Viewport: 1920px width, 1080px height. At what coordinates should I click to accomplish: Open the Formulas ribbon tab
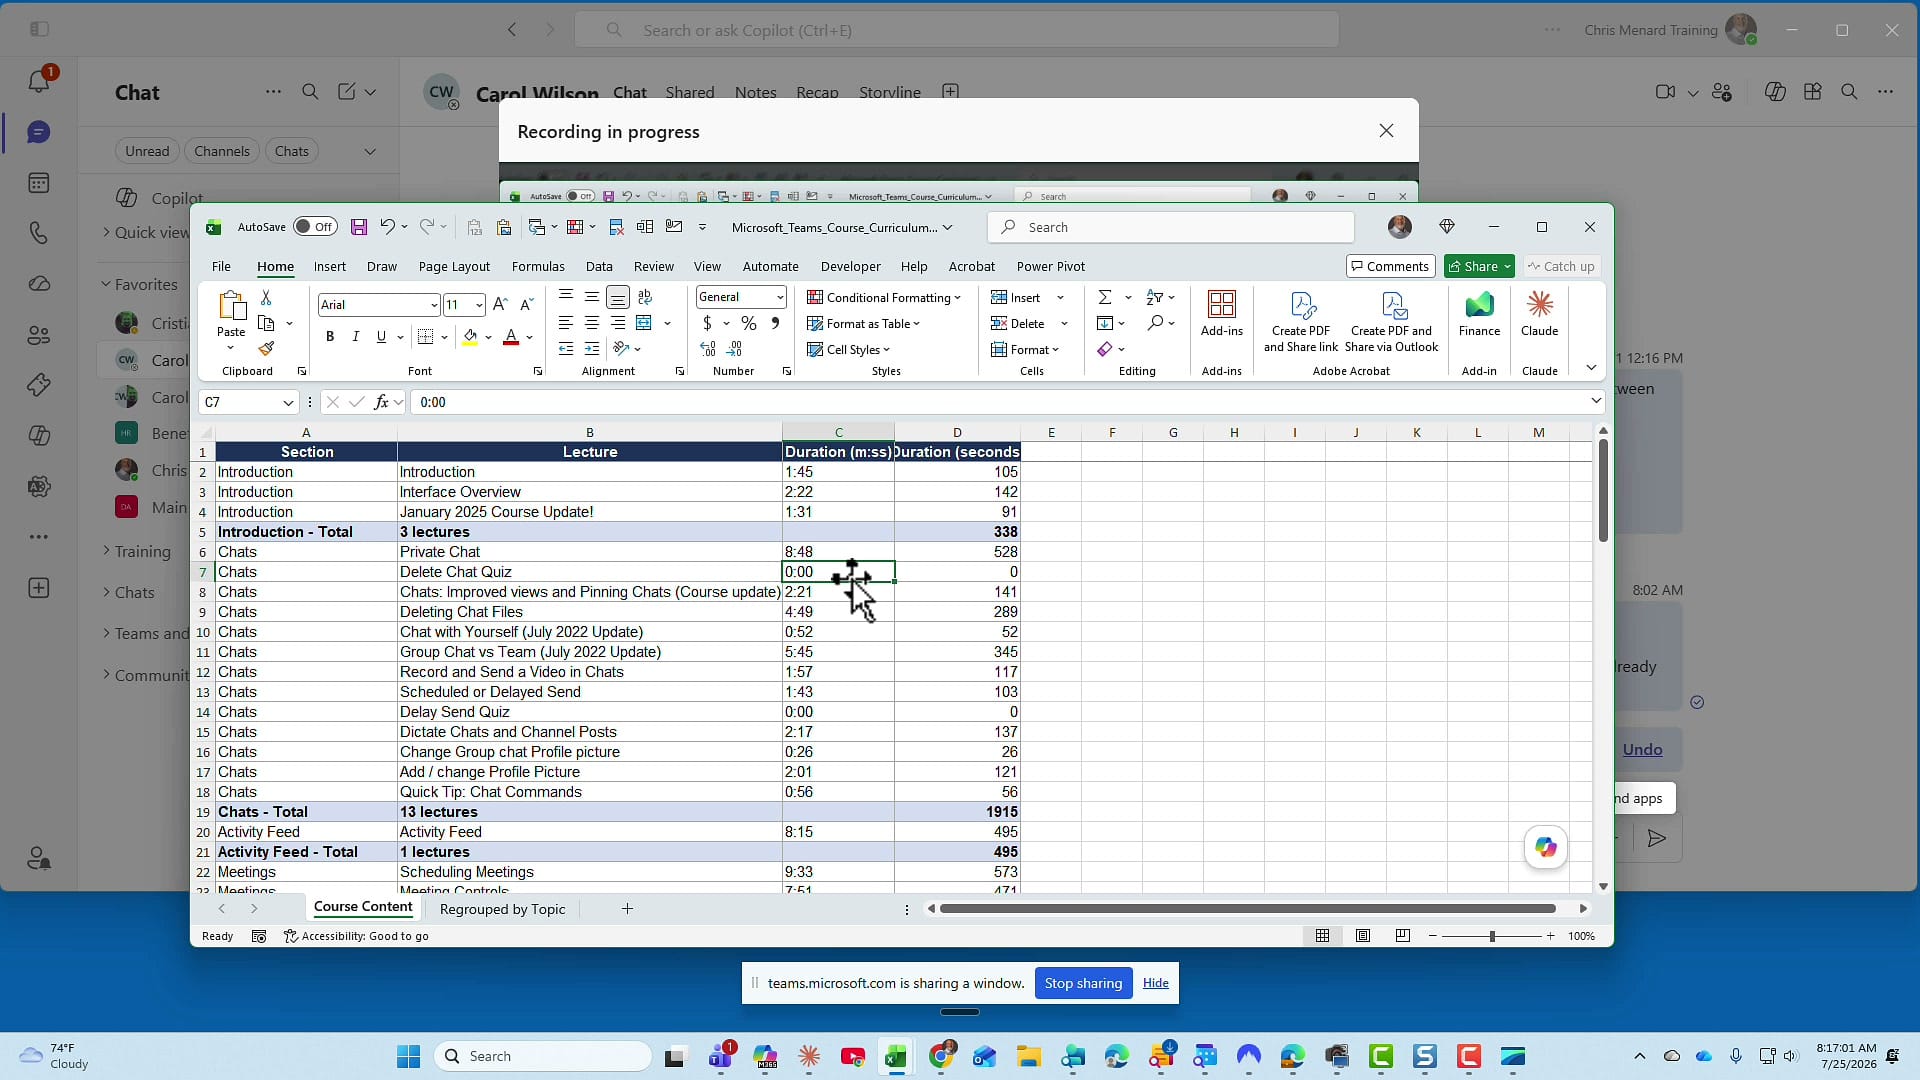(538, 267)
